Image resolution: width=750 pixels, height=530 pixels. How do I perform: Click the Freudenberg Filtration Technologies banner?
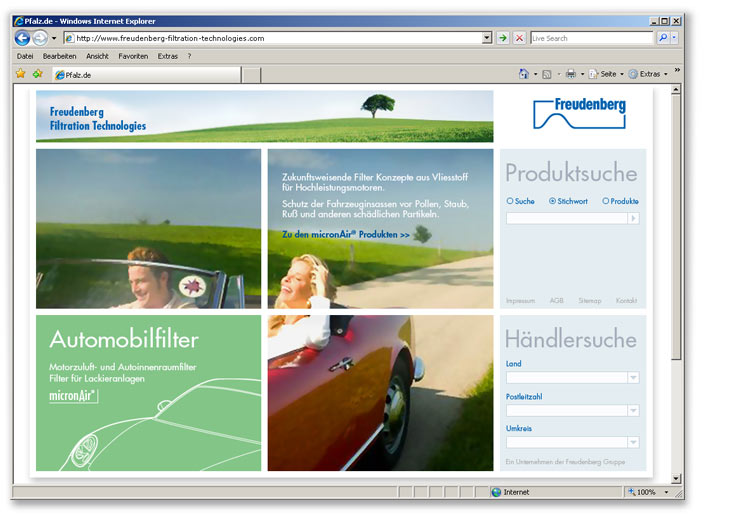click(x=265, y=116)
